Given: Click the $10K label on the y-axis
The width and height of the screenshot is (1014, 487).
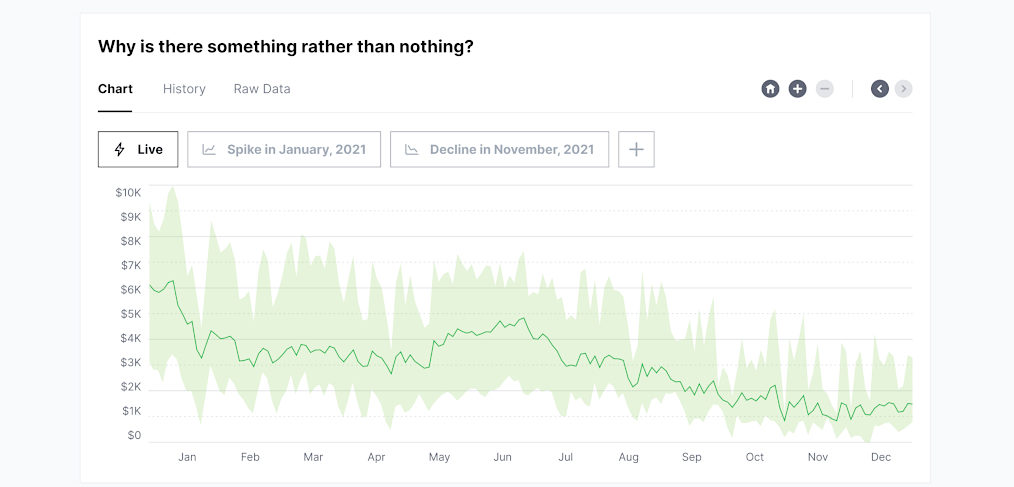Looking at the screenshot, I should click(128, 192).
